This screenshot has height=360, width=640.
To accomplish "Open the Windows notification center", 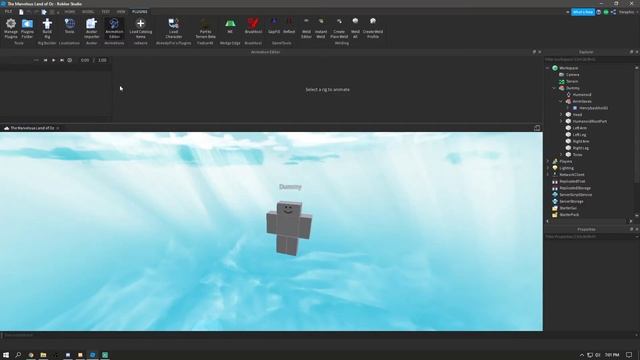I will [629, 355].
